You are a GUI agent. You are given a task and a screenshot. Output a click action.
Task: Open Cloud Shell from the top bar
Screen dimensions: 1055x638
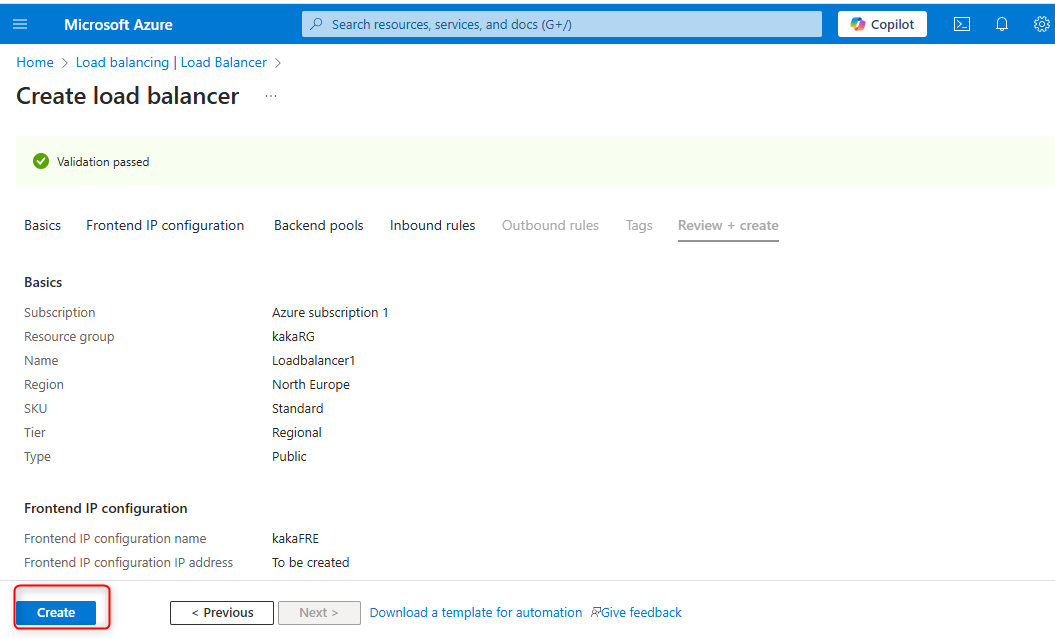[962, 24]
